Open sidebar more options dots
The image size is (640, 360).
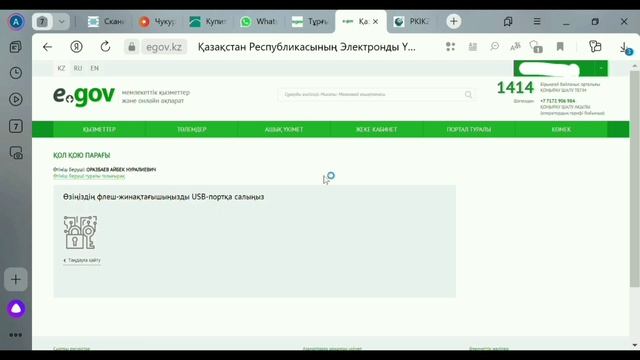[x=16, y=335]
